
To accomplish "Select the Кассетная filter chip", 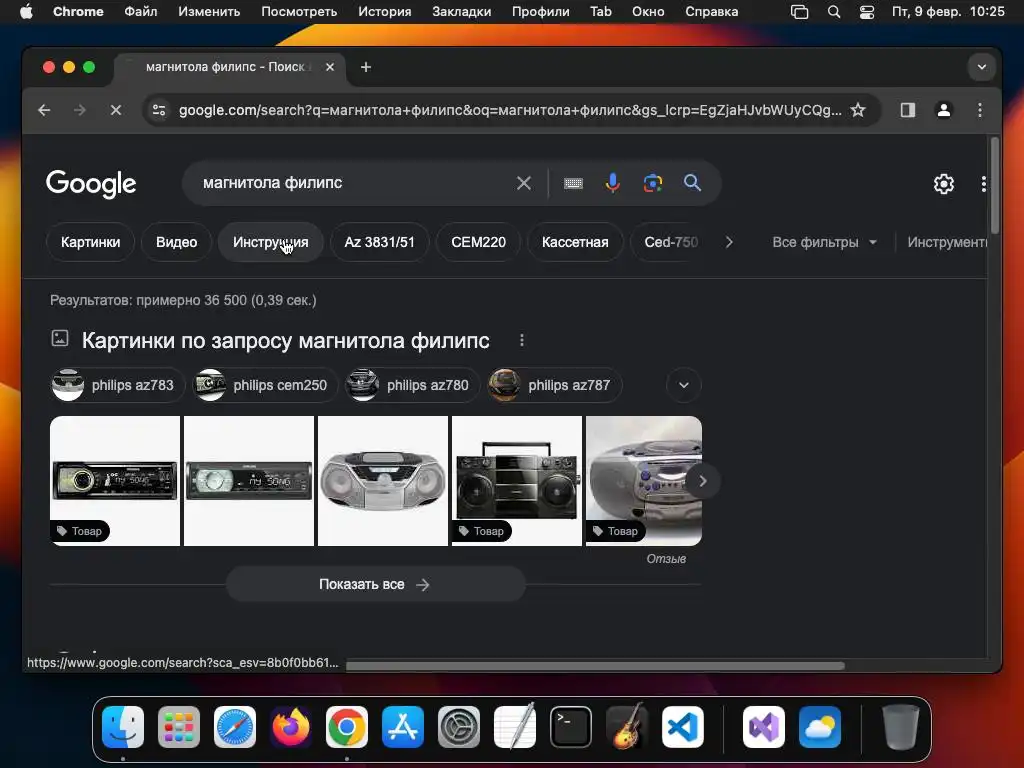I will tap(575, 242).
